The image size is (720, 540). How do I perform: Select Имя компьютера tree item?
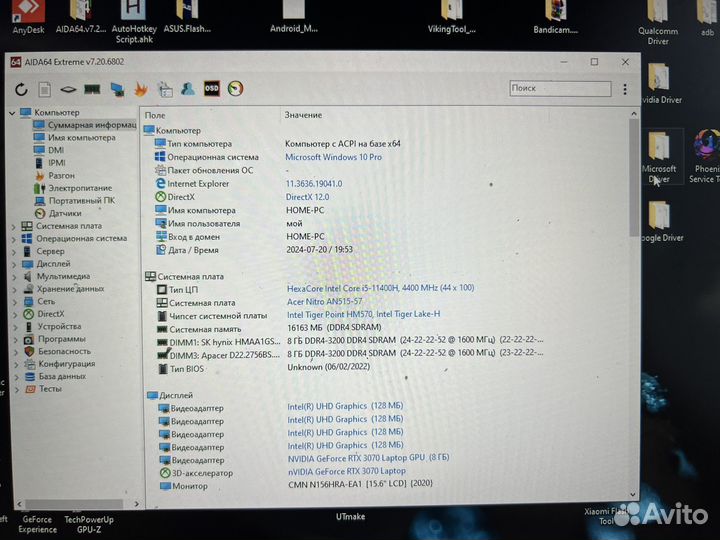click(75, 137)
